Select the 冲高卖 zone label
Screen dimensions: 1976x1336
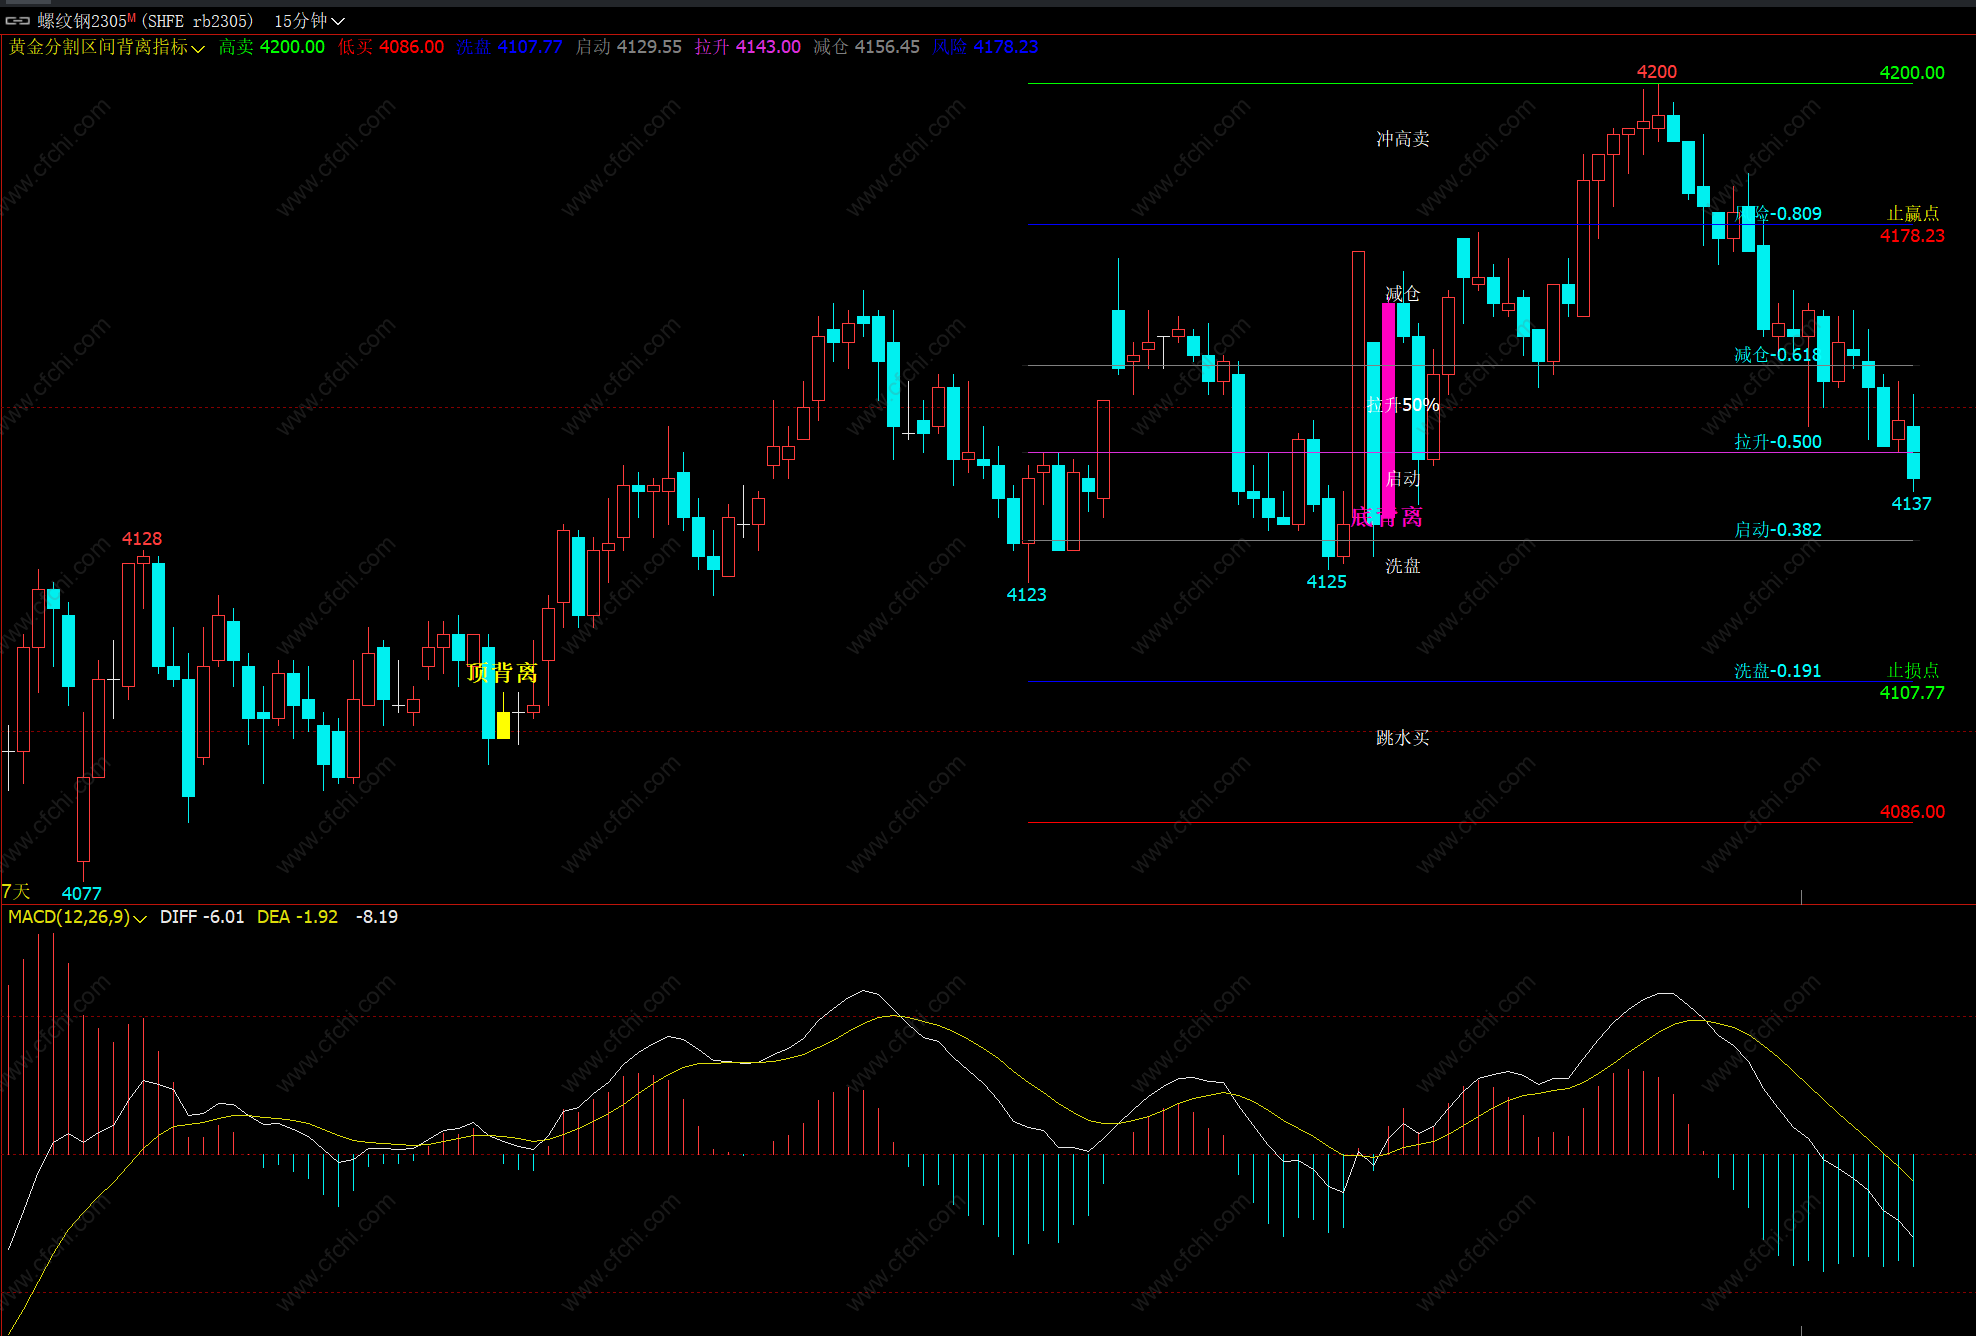coord(1402,139)
